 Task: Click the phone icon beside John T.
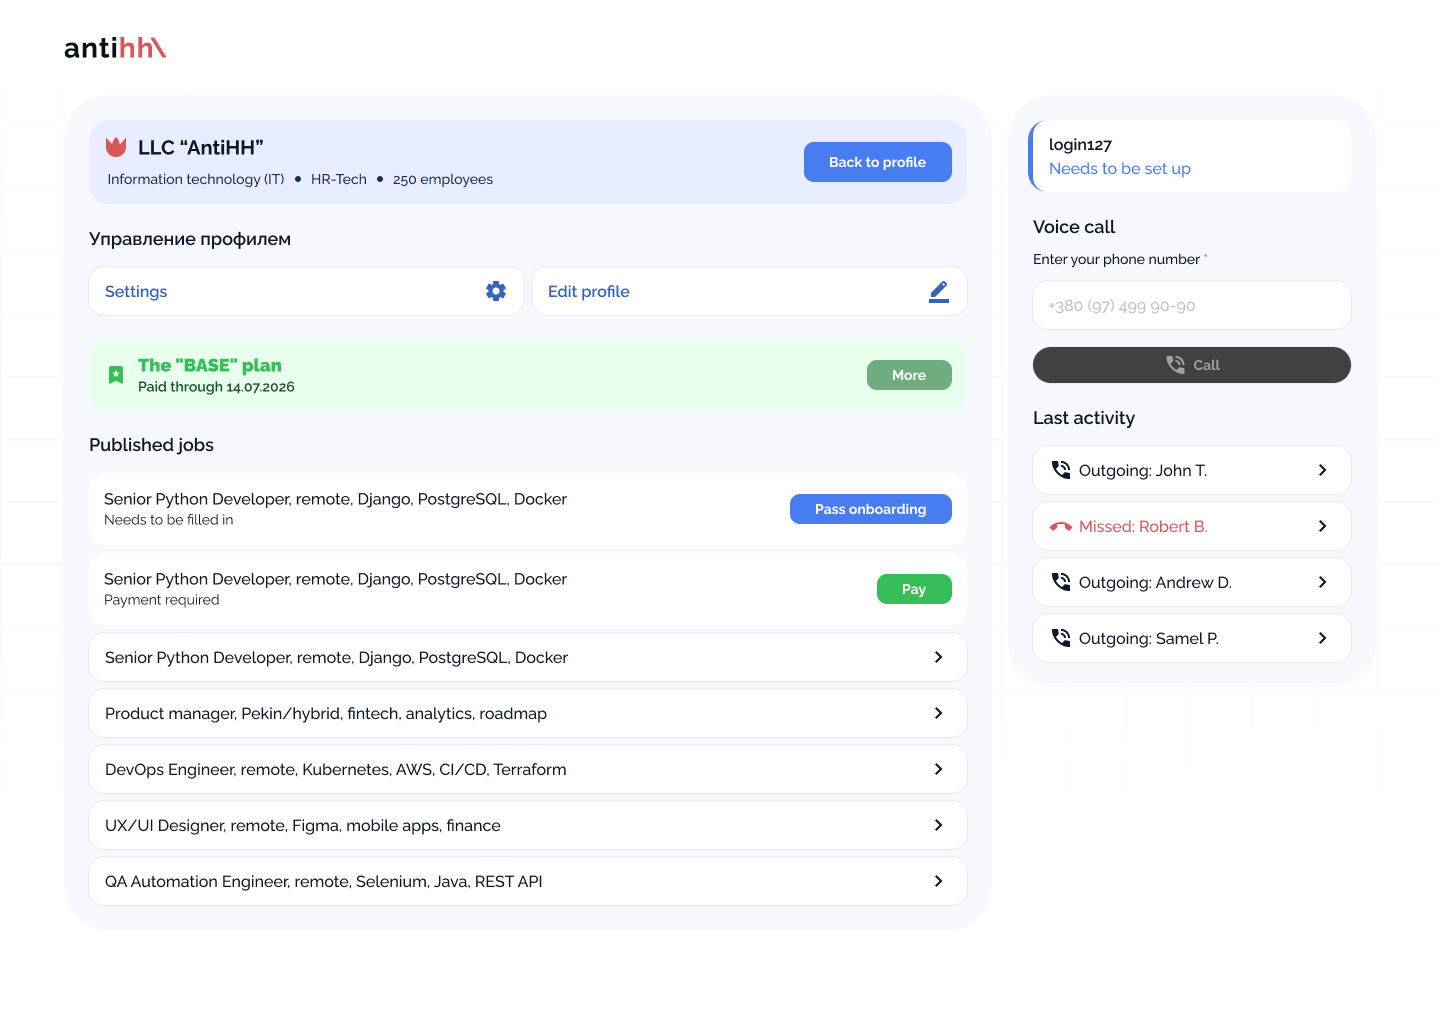(1061, 470)
